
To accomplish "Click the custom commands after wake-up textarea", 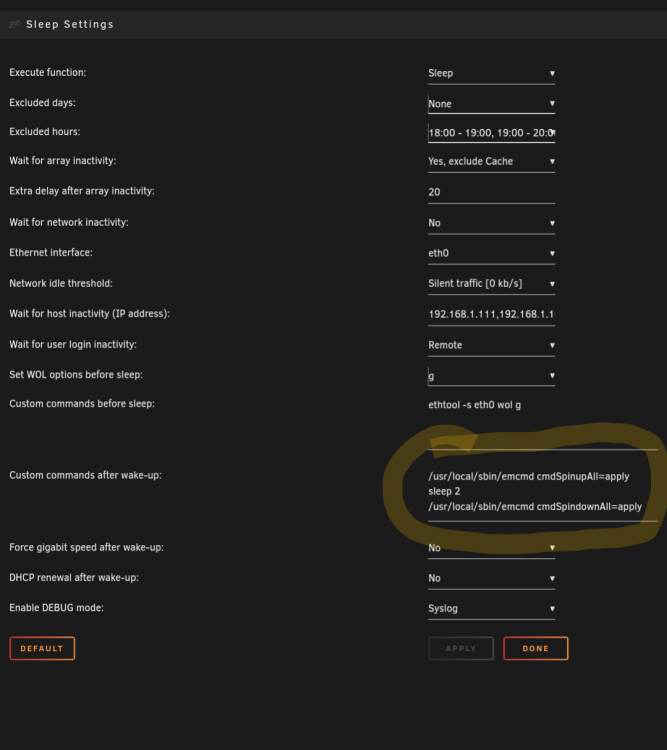I will (543, 493).
